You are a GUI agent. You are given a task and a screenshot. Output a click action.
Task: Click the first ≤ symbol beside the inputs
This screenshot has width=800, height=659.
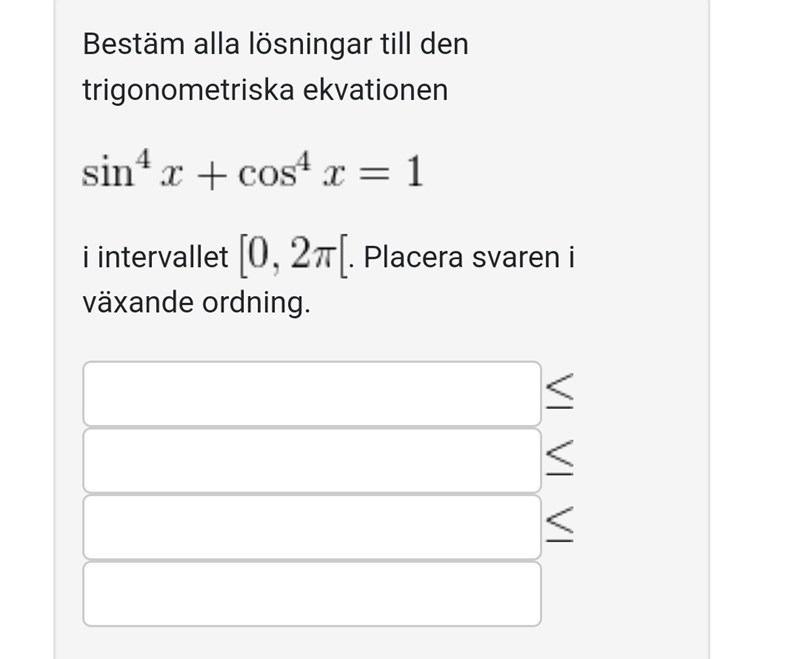559,391
